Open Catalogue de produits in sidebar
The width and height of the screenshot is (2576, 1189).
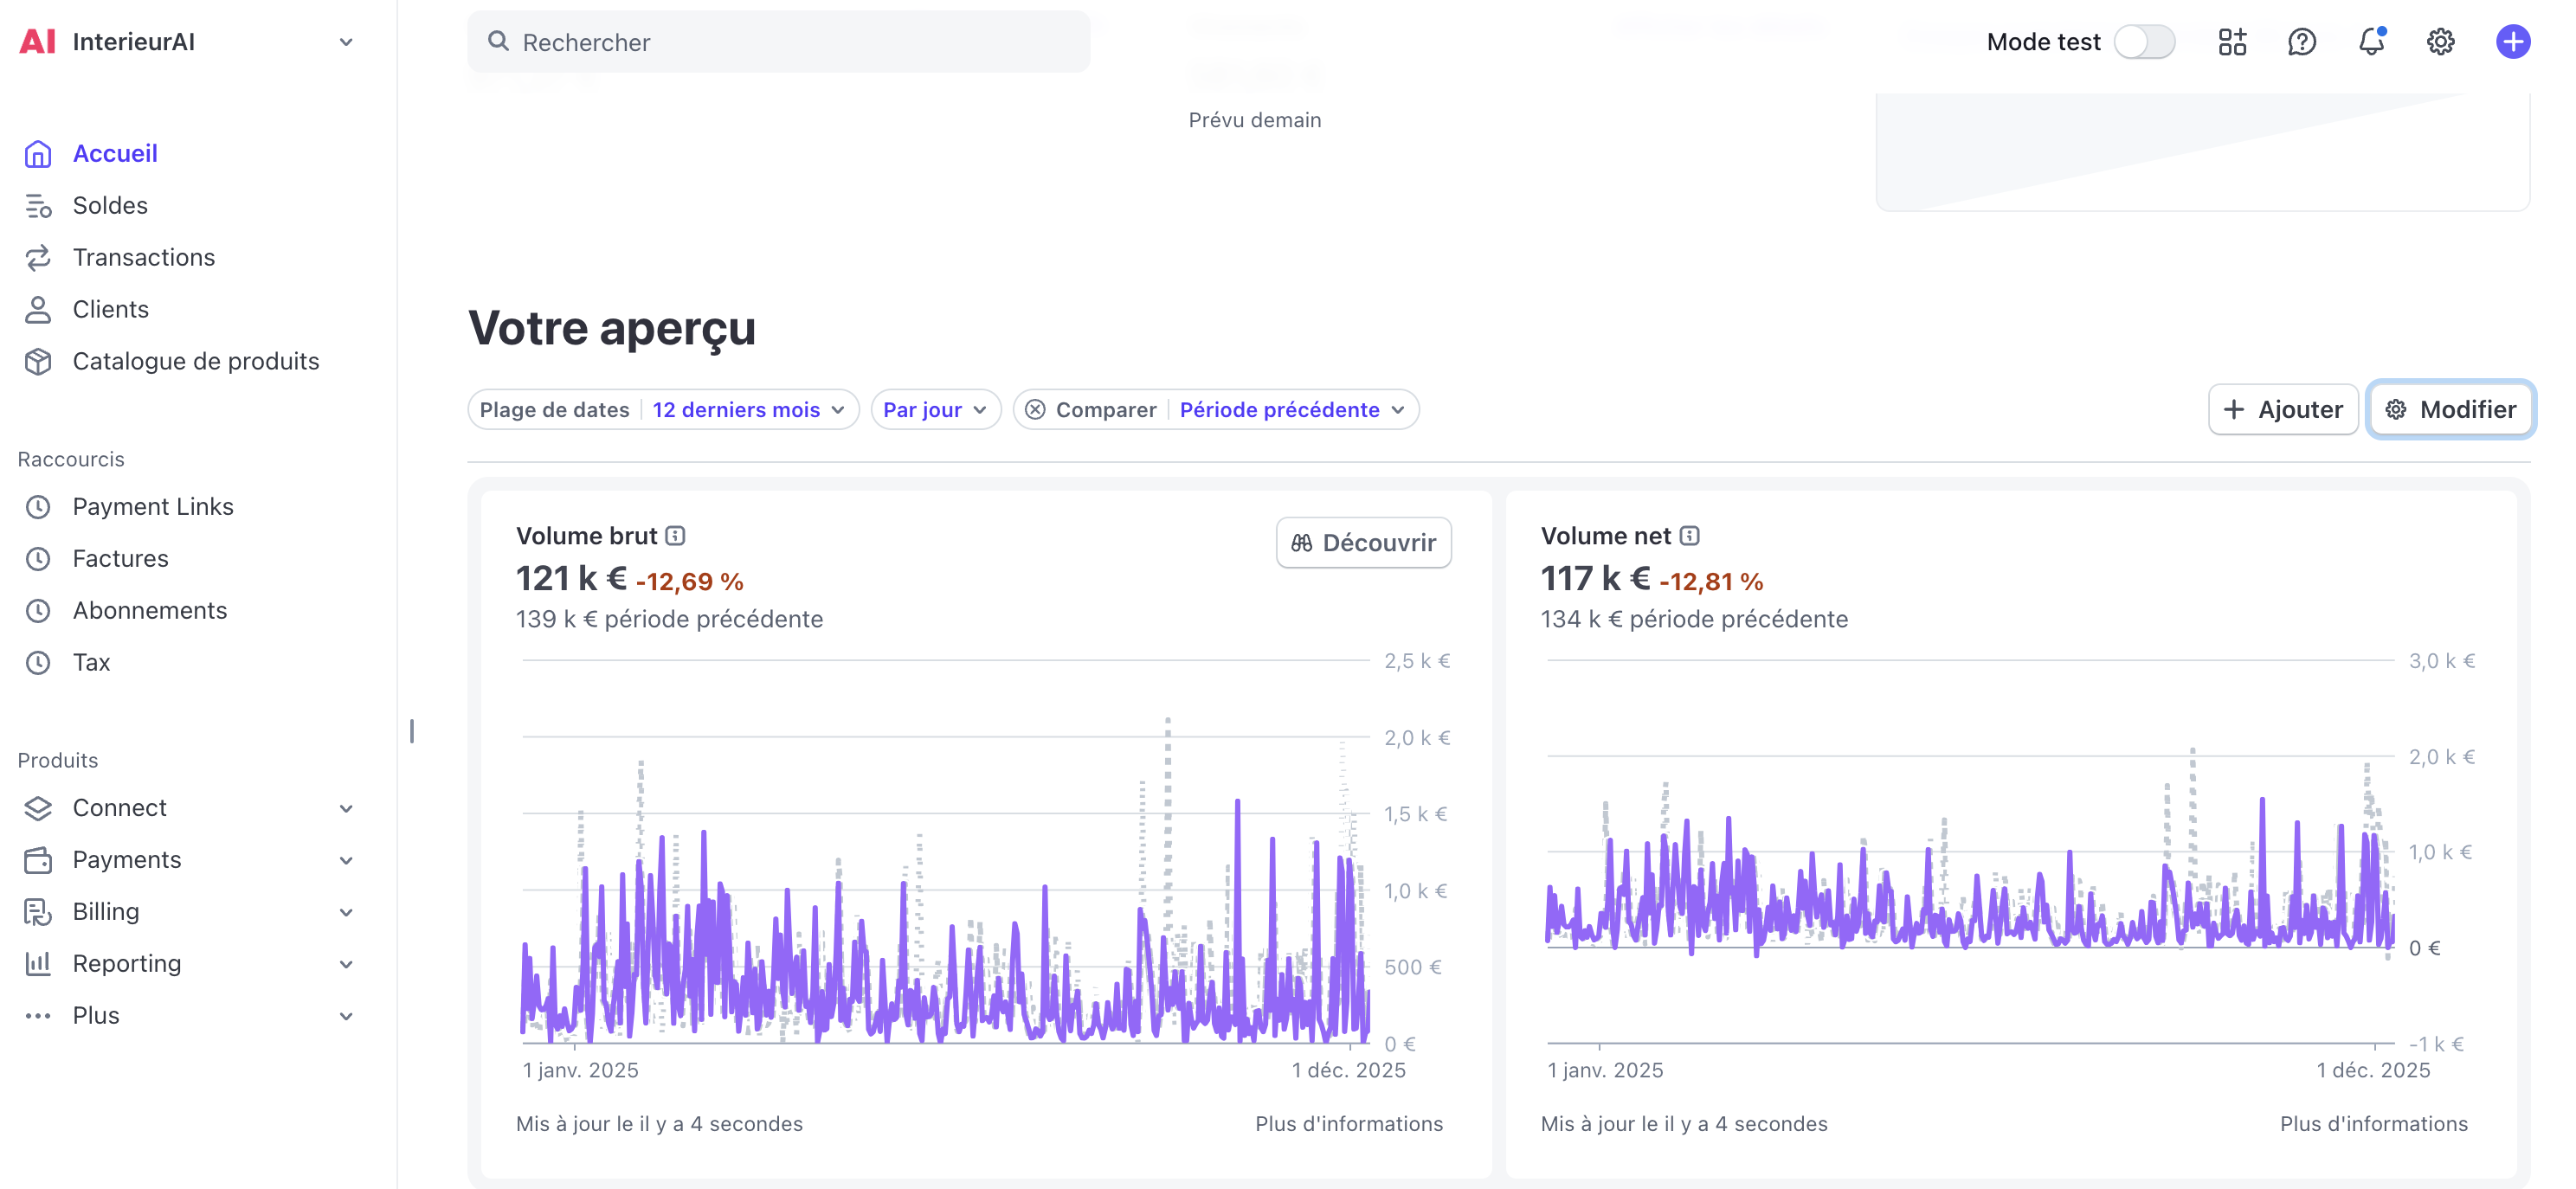pos(195,362)
